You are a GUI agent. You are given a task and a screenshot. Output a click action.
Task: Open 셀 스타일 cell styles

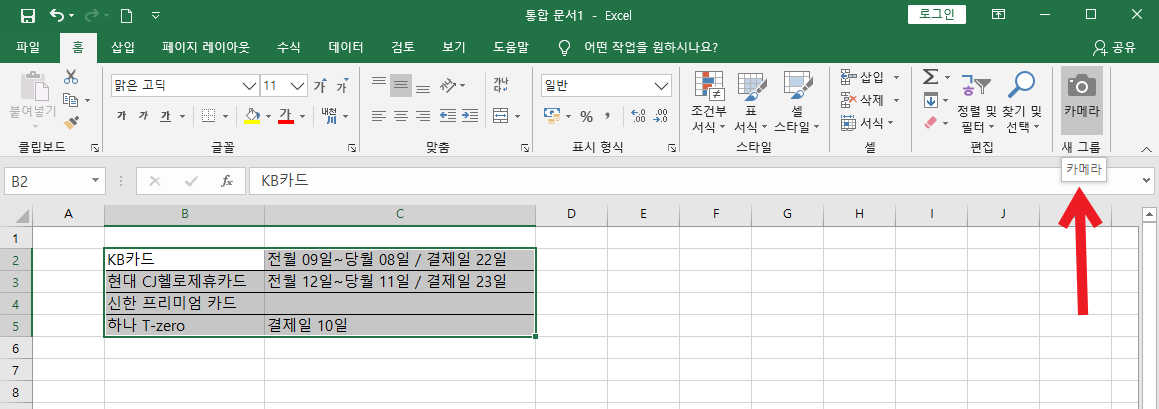796,103
